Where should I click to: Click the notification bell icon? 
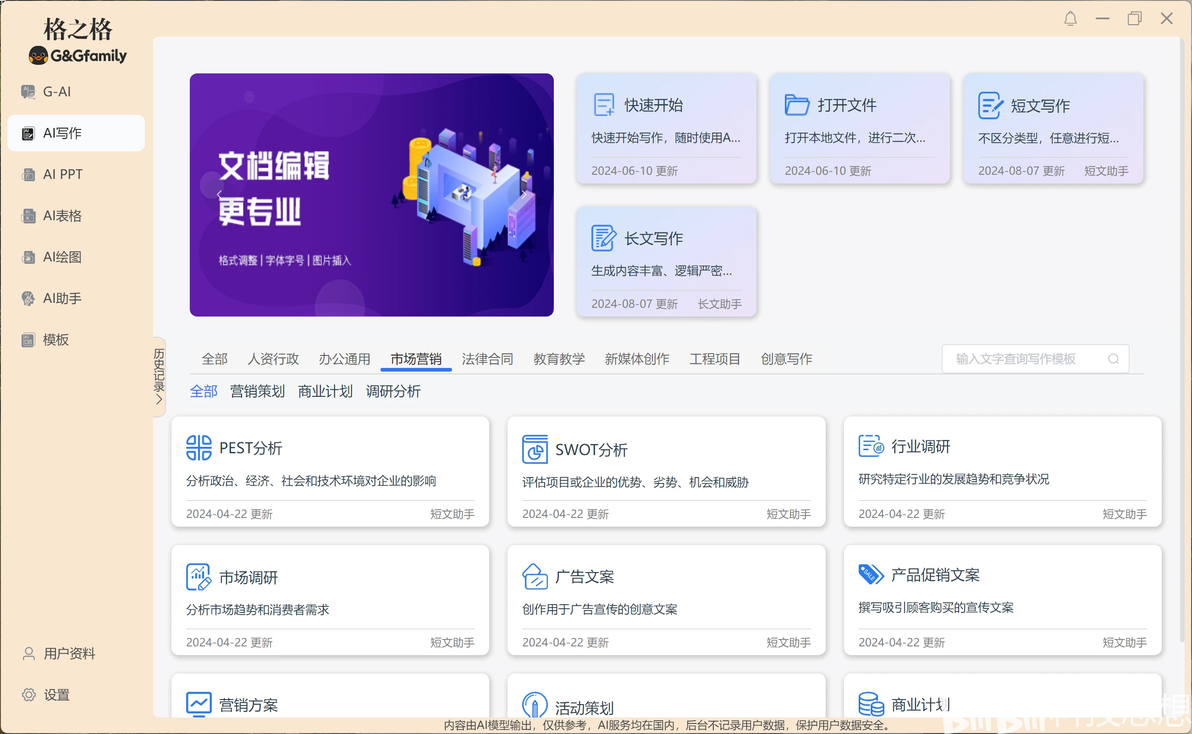tap(1070, 18)
